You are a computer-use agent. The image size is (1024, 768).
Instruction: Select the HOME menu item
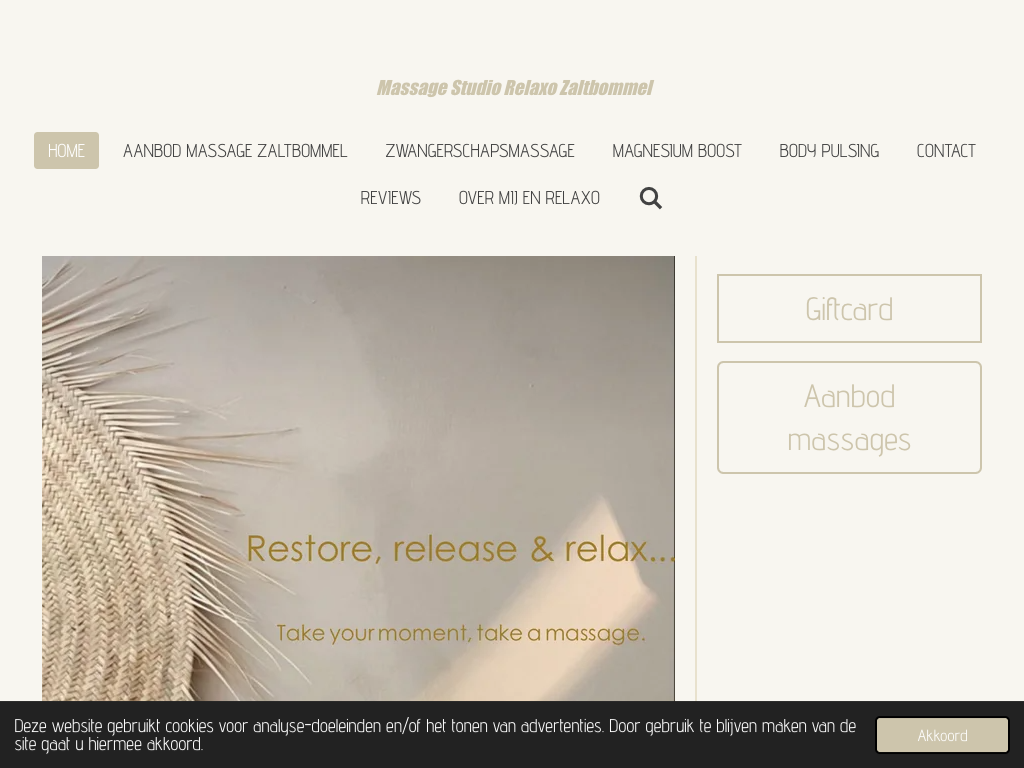pos(67,151)
